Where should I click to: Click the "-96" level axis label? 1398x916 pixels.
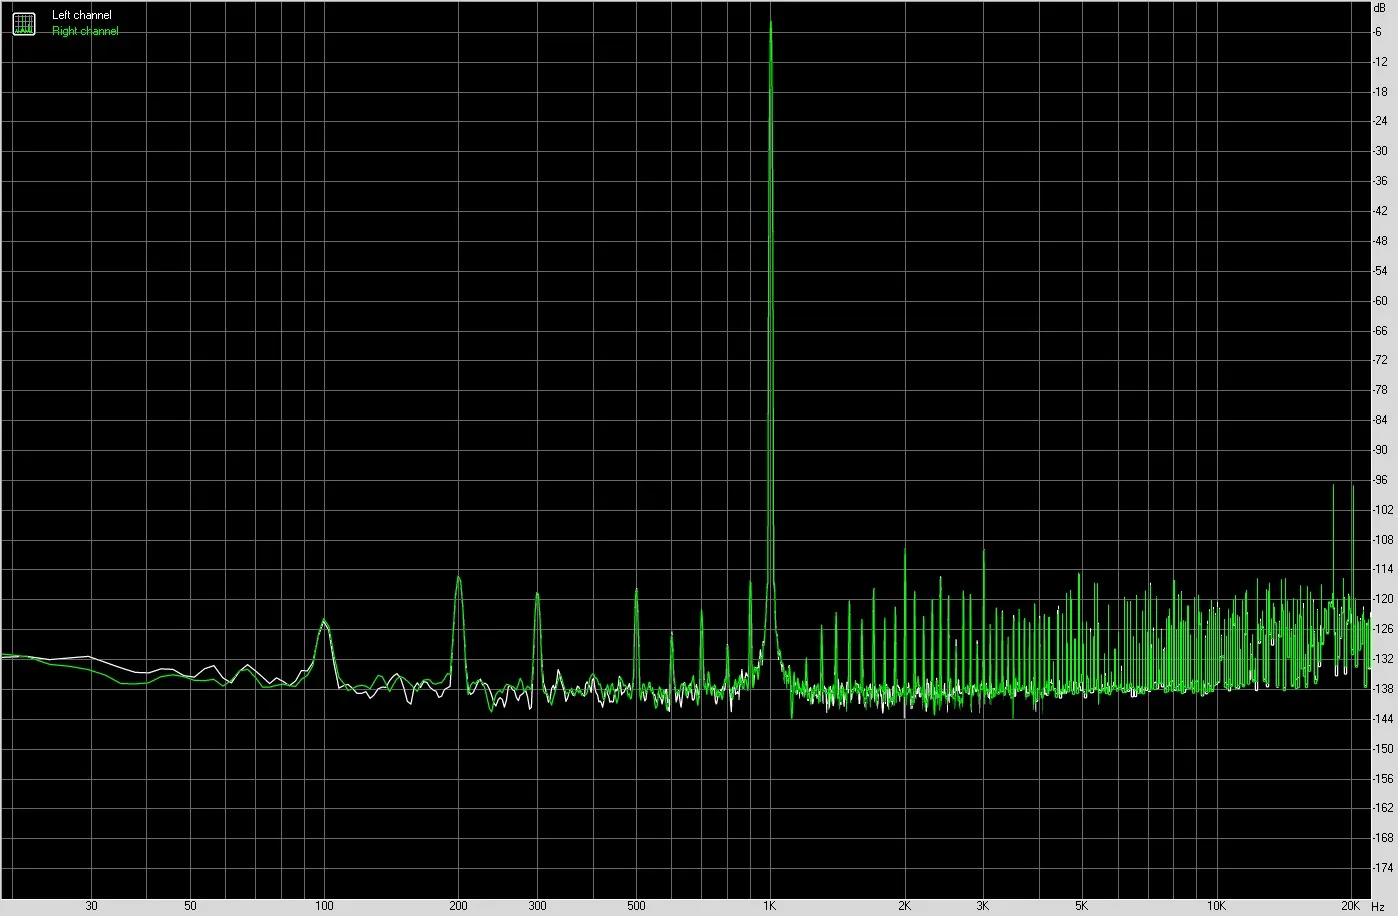pyautogui.click(x=1381, y=480)
